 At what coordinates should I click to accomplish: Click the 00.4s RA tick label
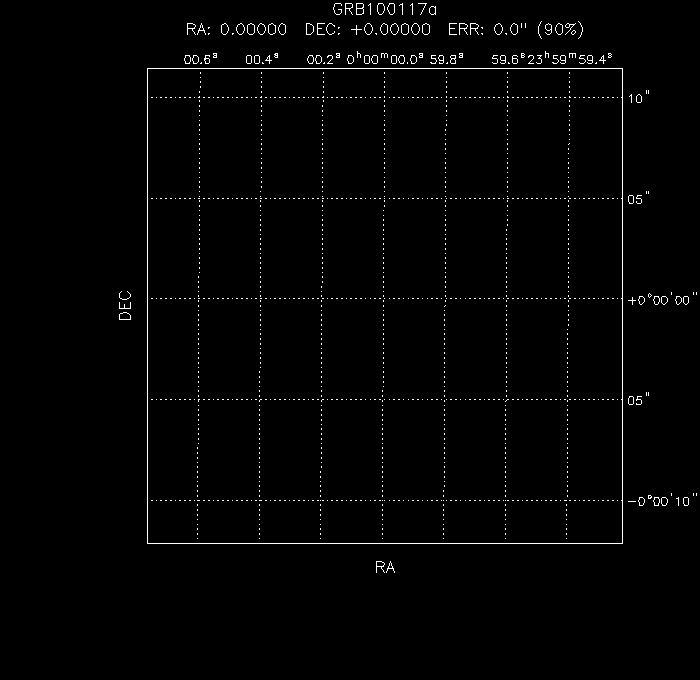(262, 59)
